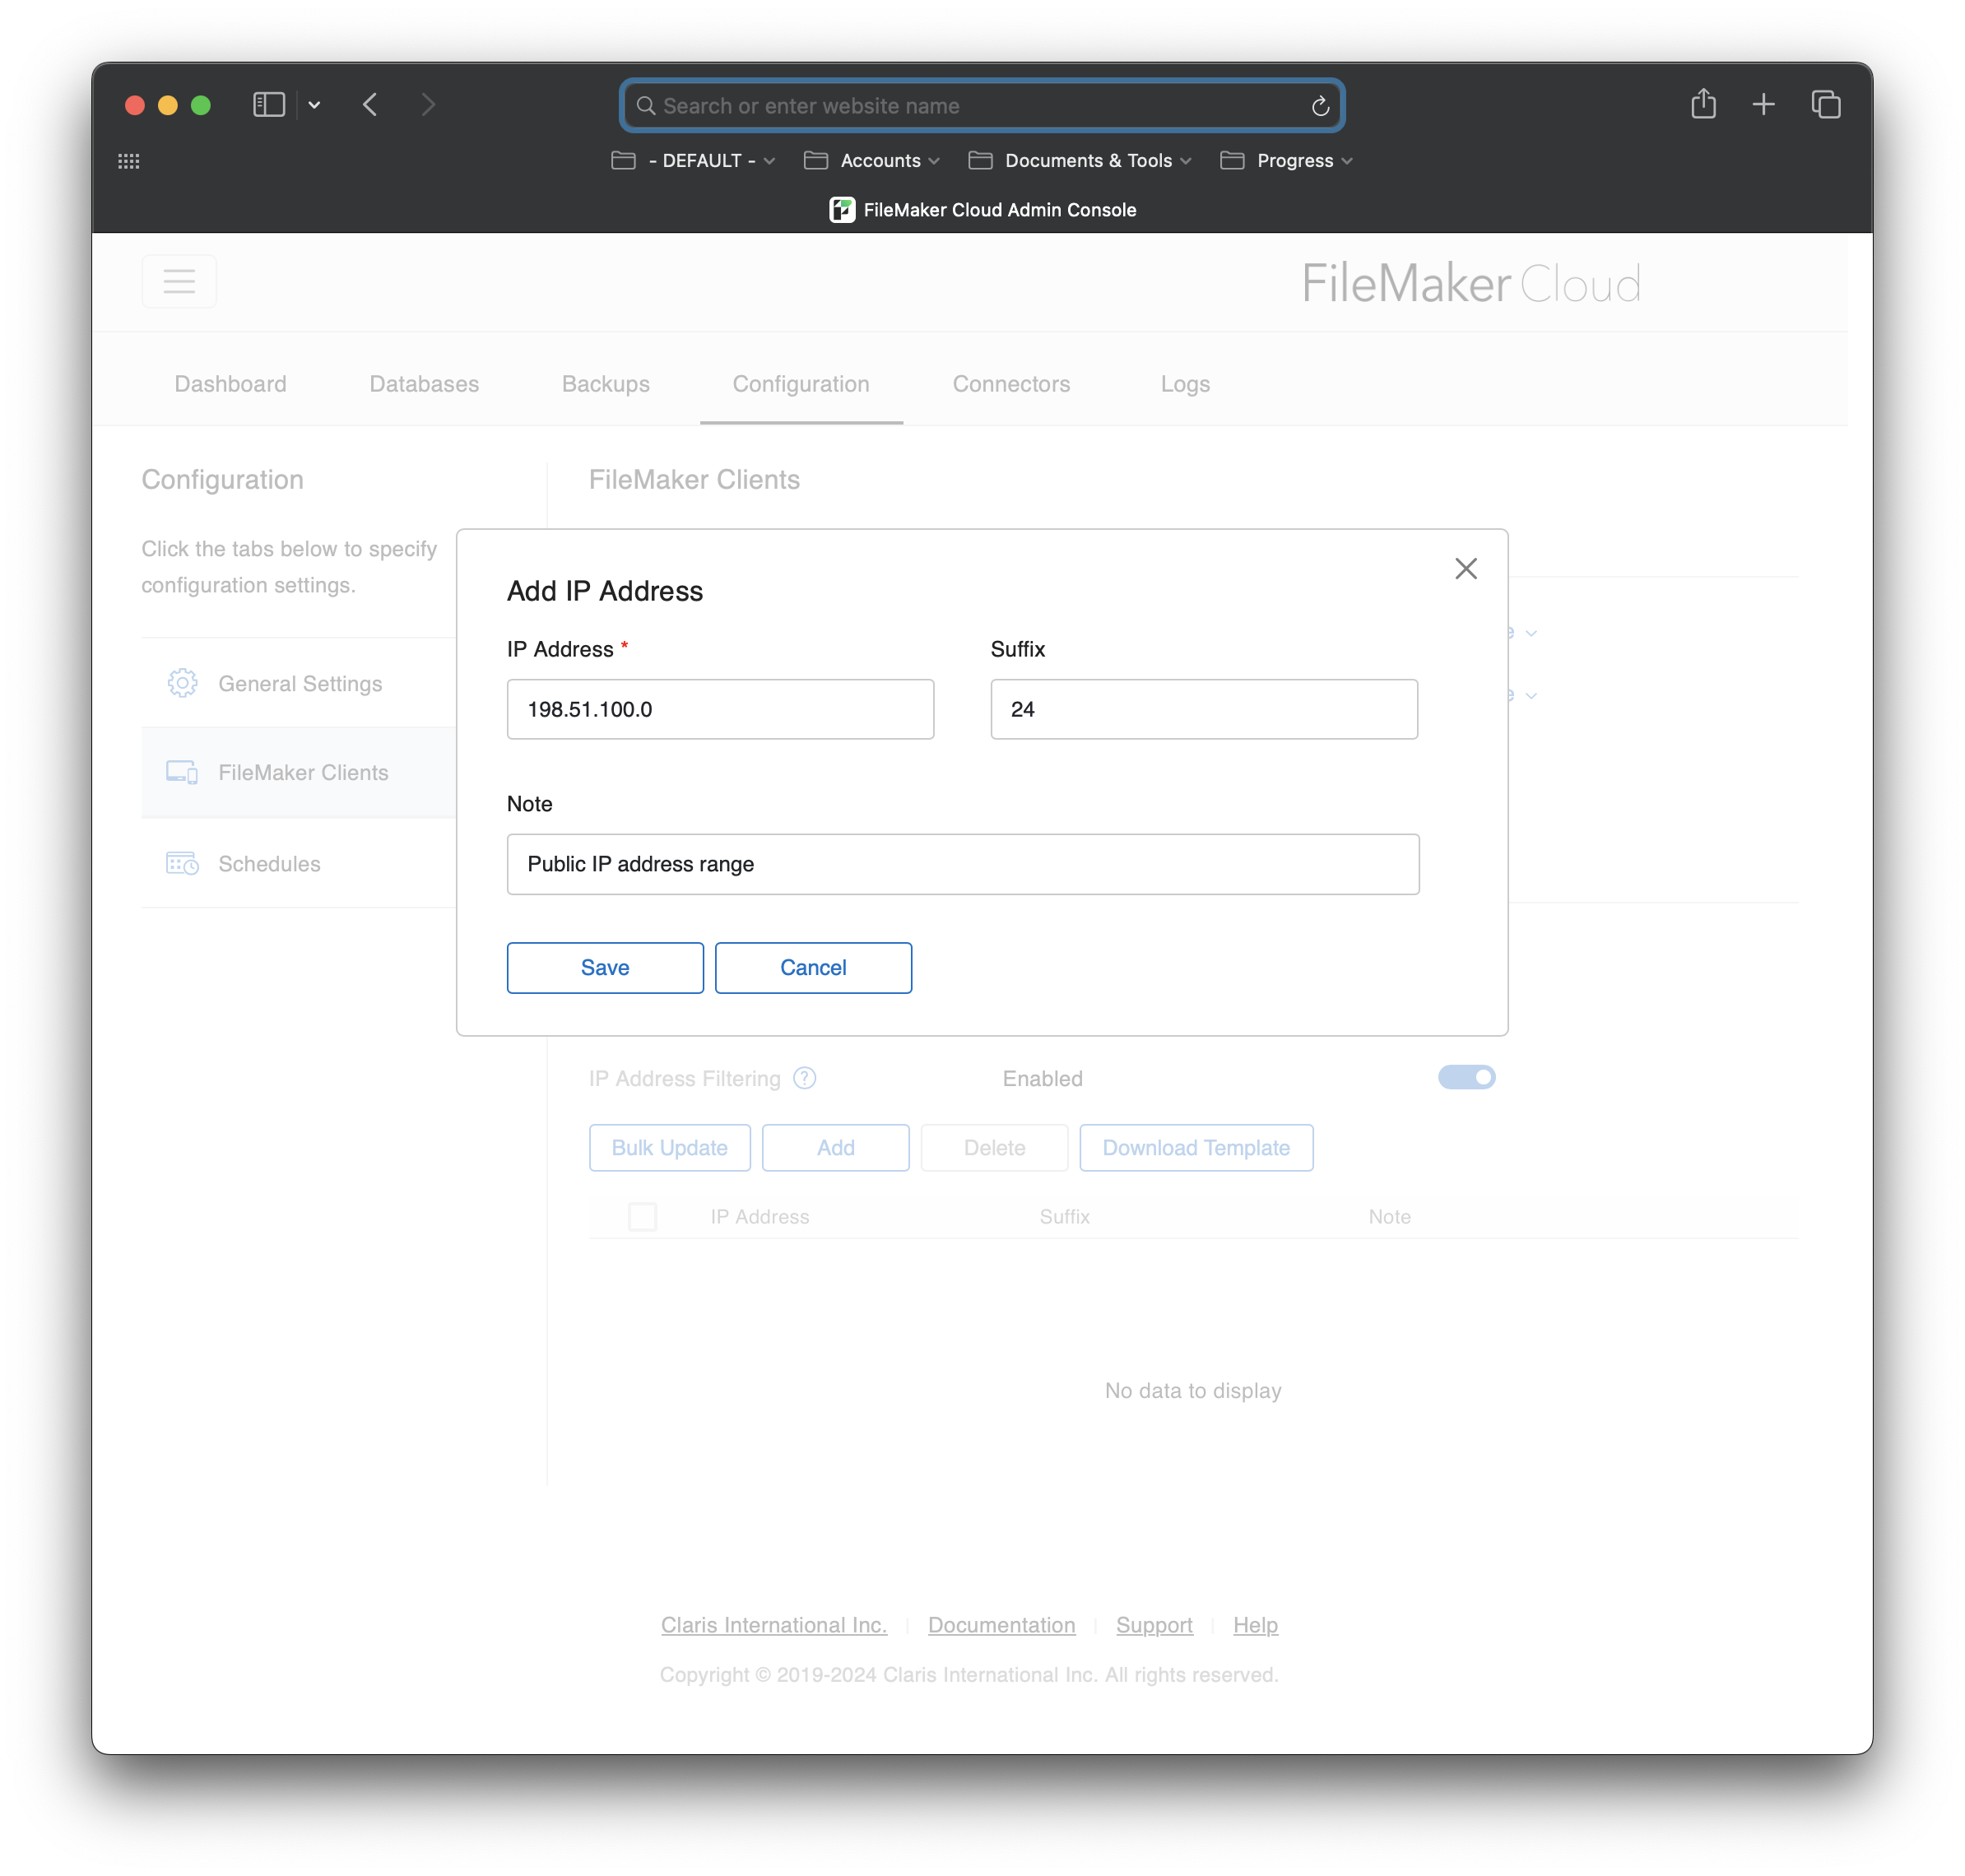Switch to the Connectors tab
Viewport: 1965px width, 1876px height.
point(1011,384)
